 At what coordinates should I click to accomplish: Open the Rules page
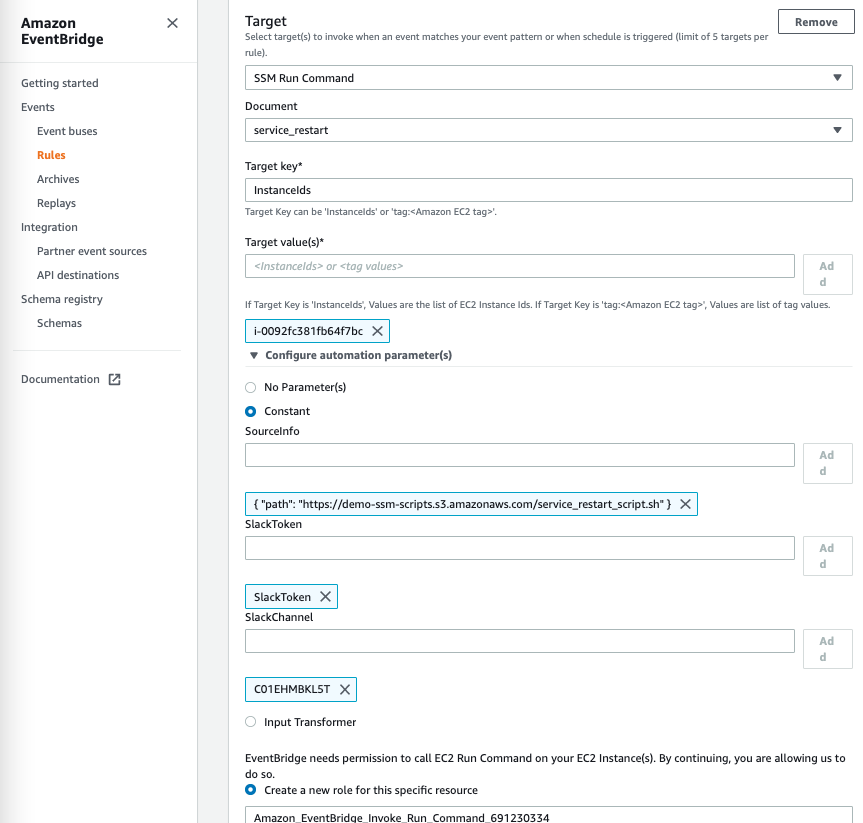tap(51, 155)
